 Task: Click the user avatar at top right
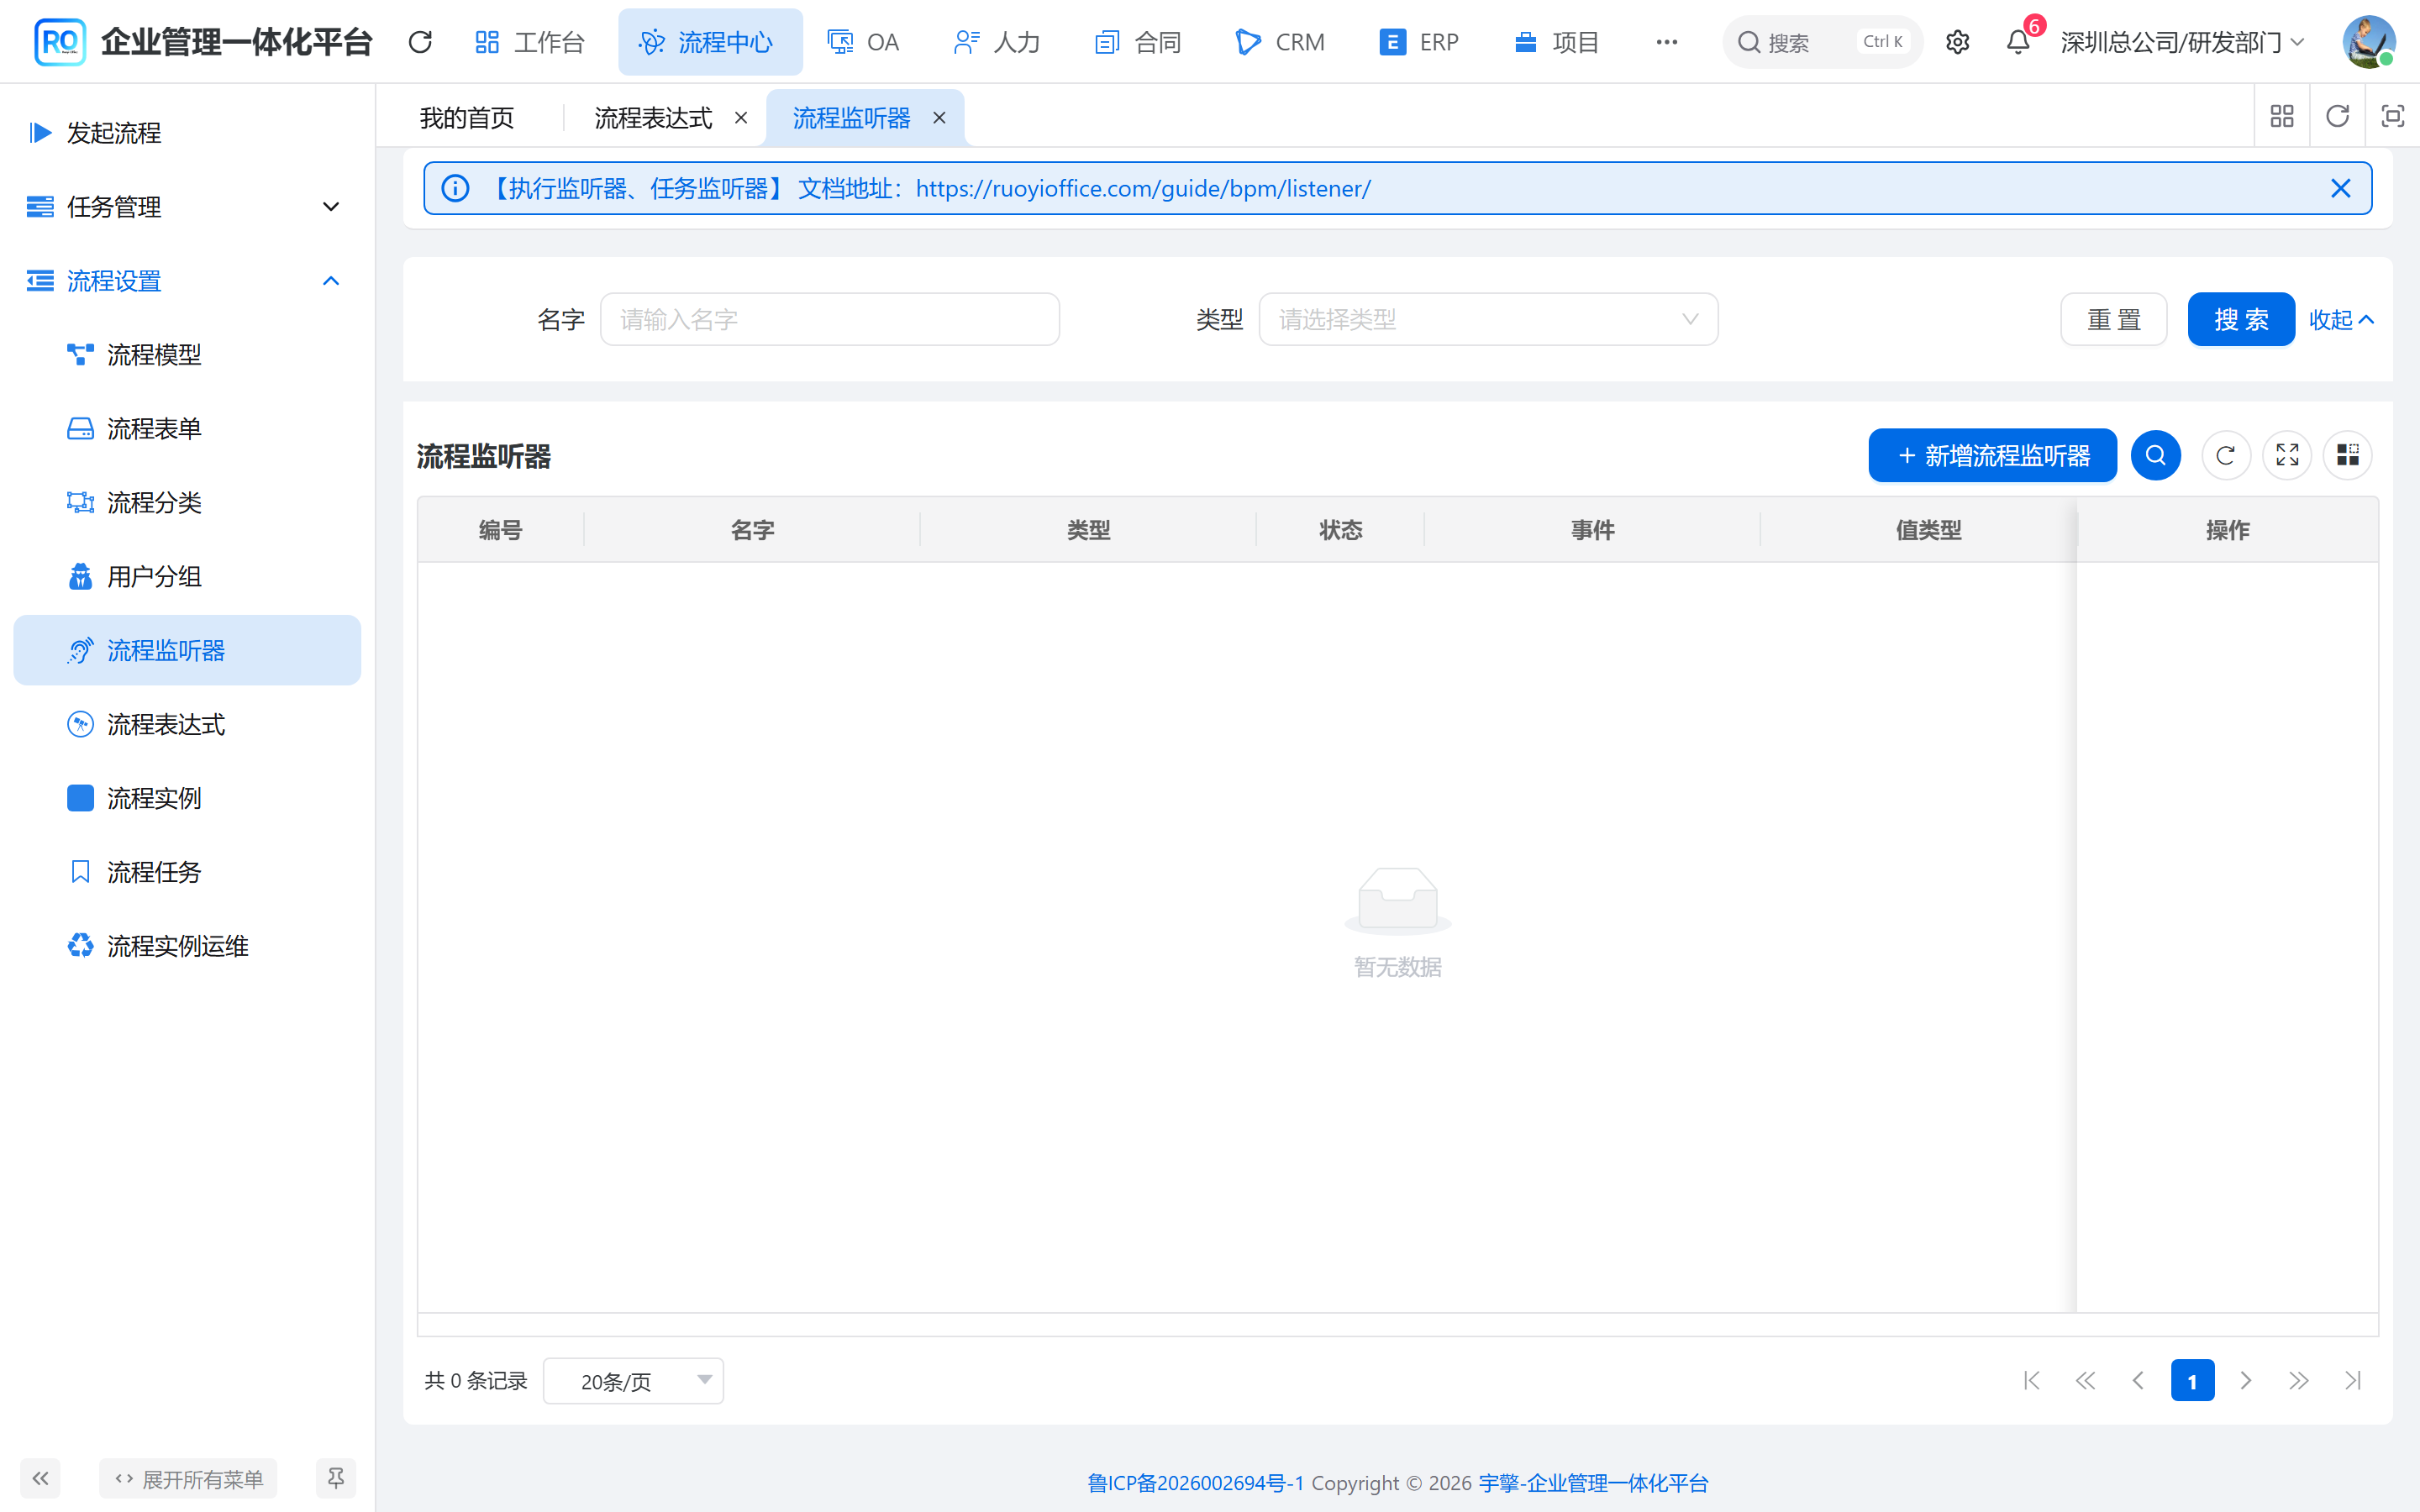pyautogui.click(x=2368, y=42)
